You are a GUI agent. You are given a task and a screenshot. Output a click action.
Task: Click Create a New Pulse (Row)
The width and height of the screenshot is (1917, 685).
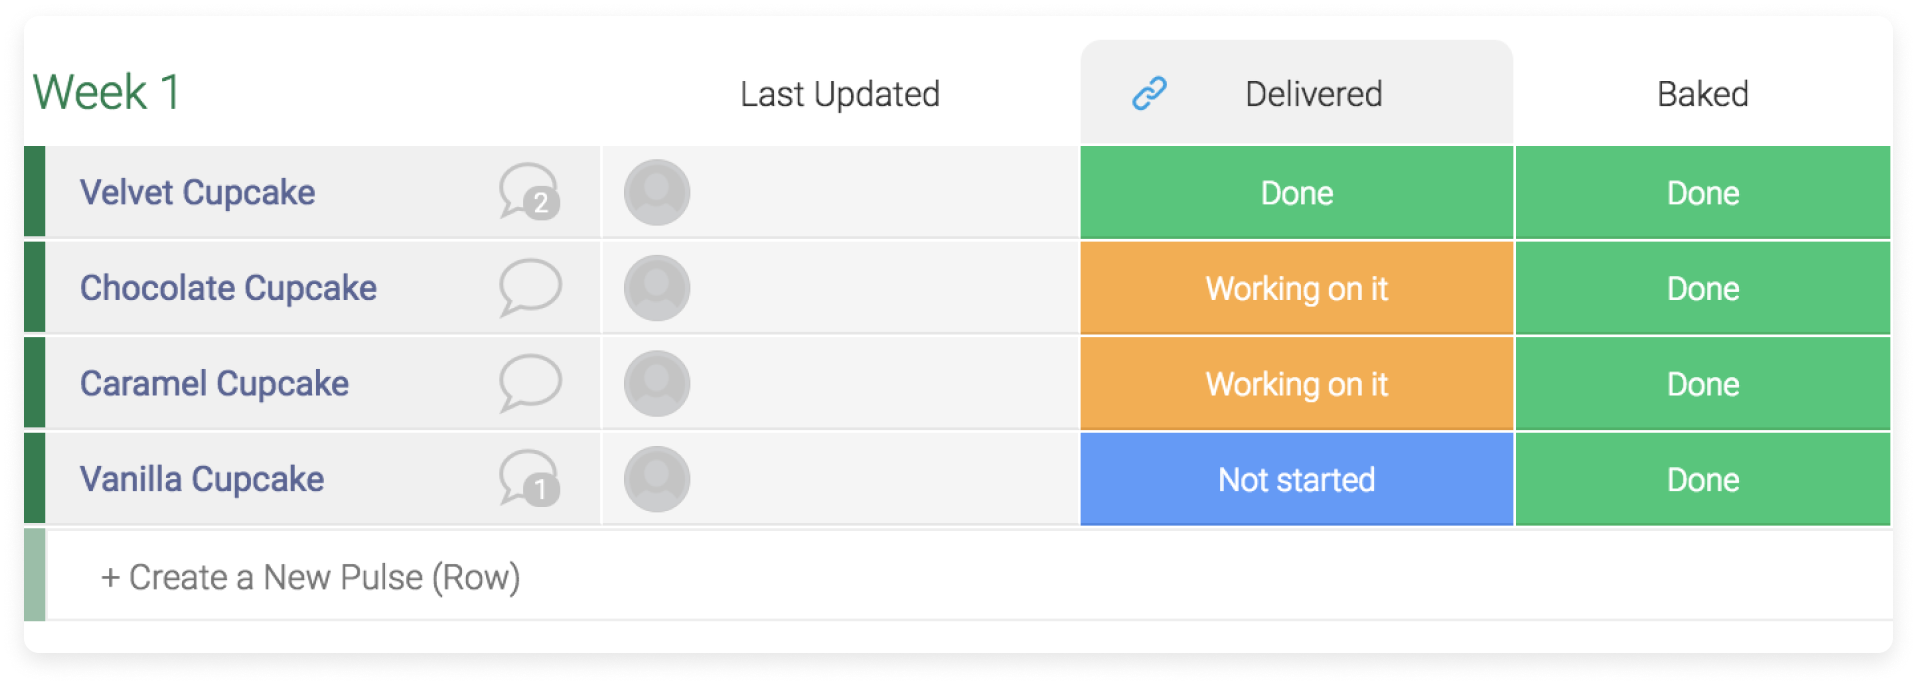tap(310, 577)
